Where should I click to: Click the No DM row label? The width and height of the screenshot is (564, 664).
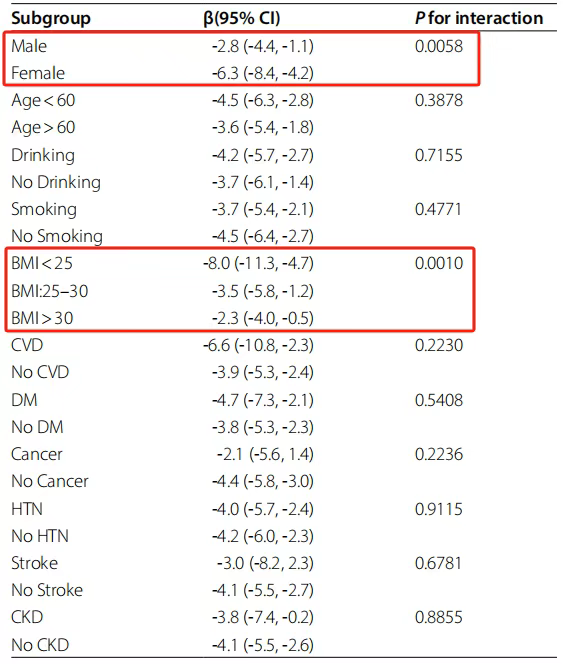(37, 427)
